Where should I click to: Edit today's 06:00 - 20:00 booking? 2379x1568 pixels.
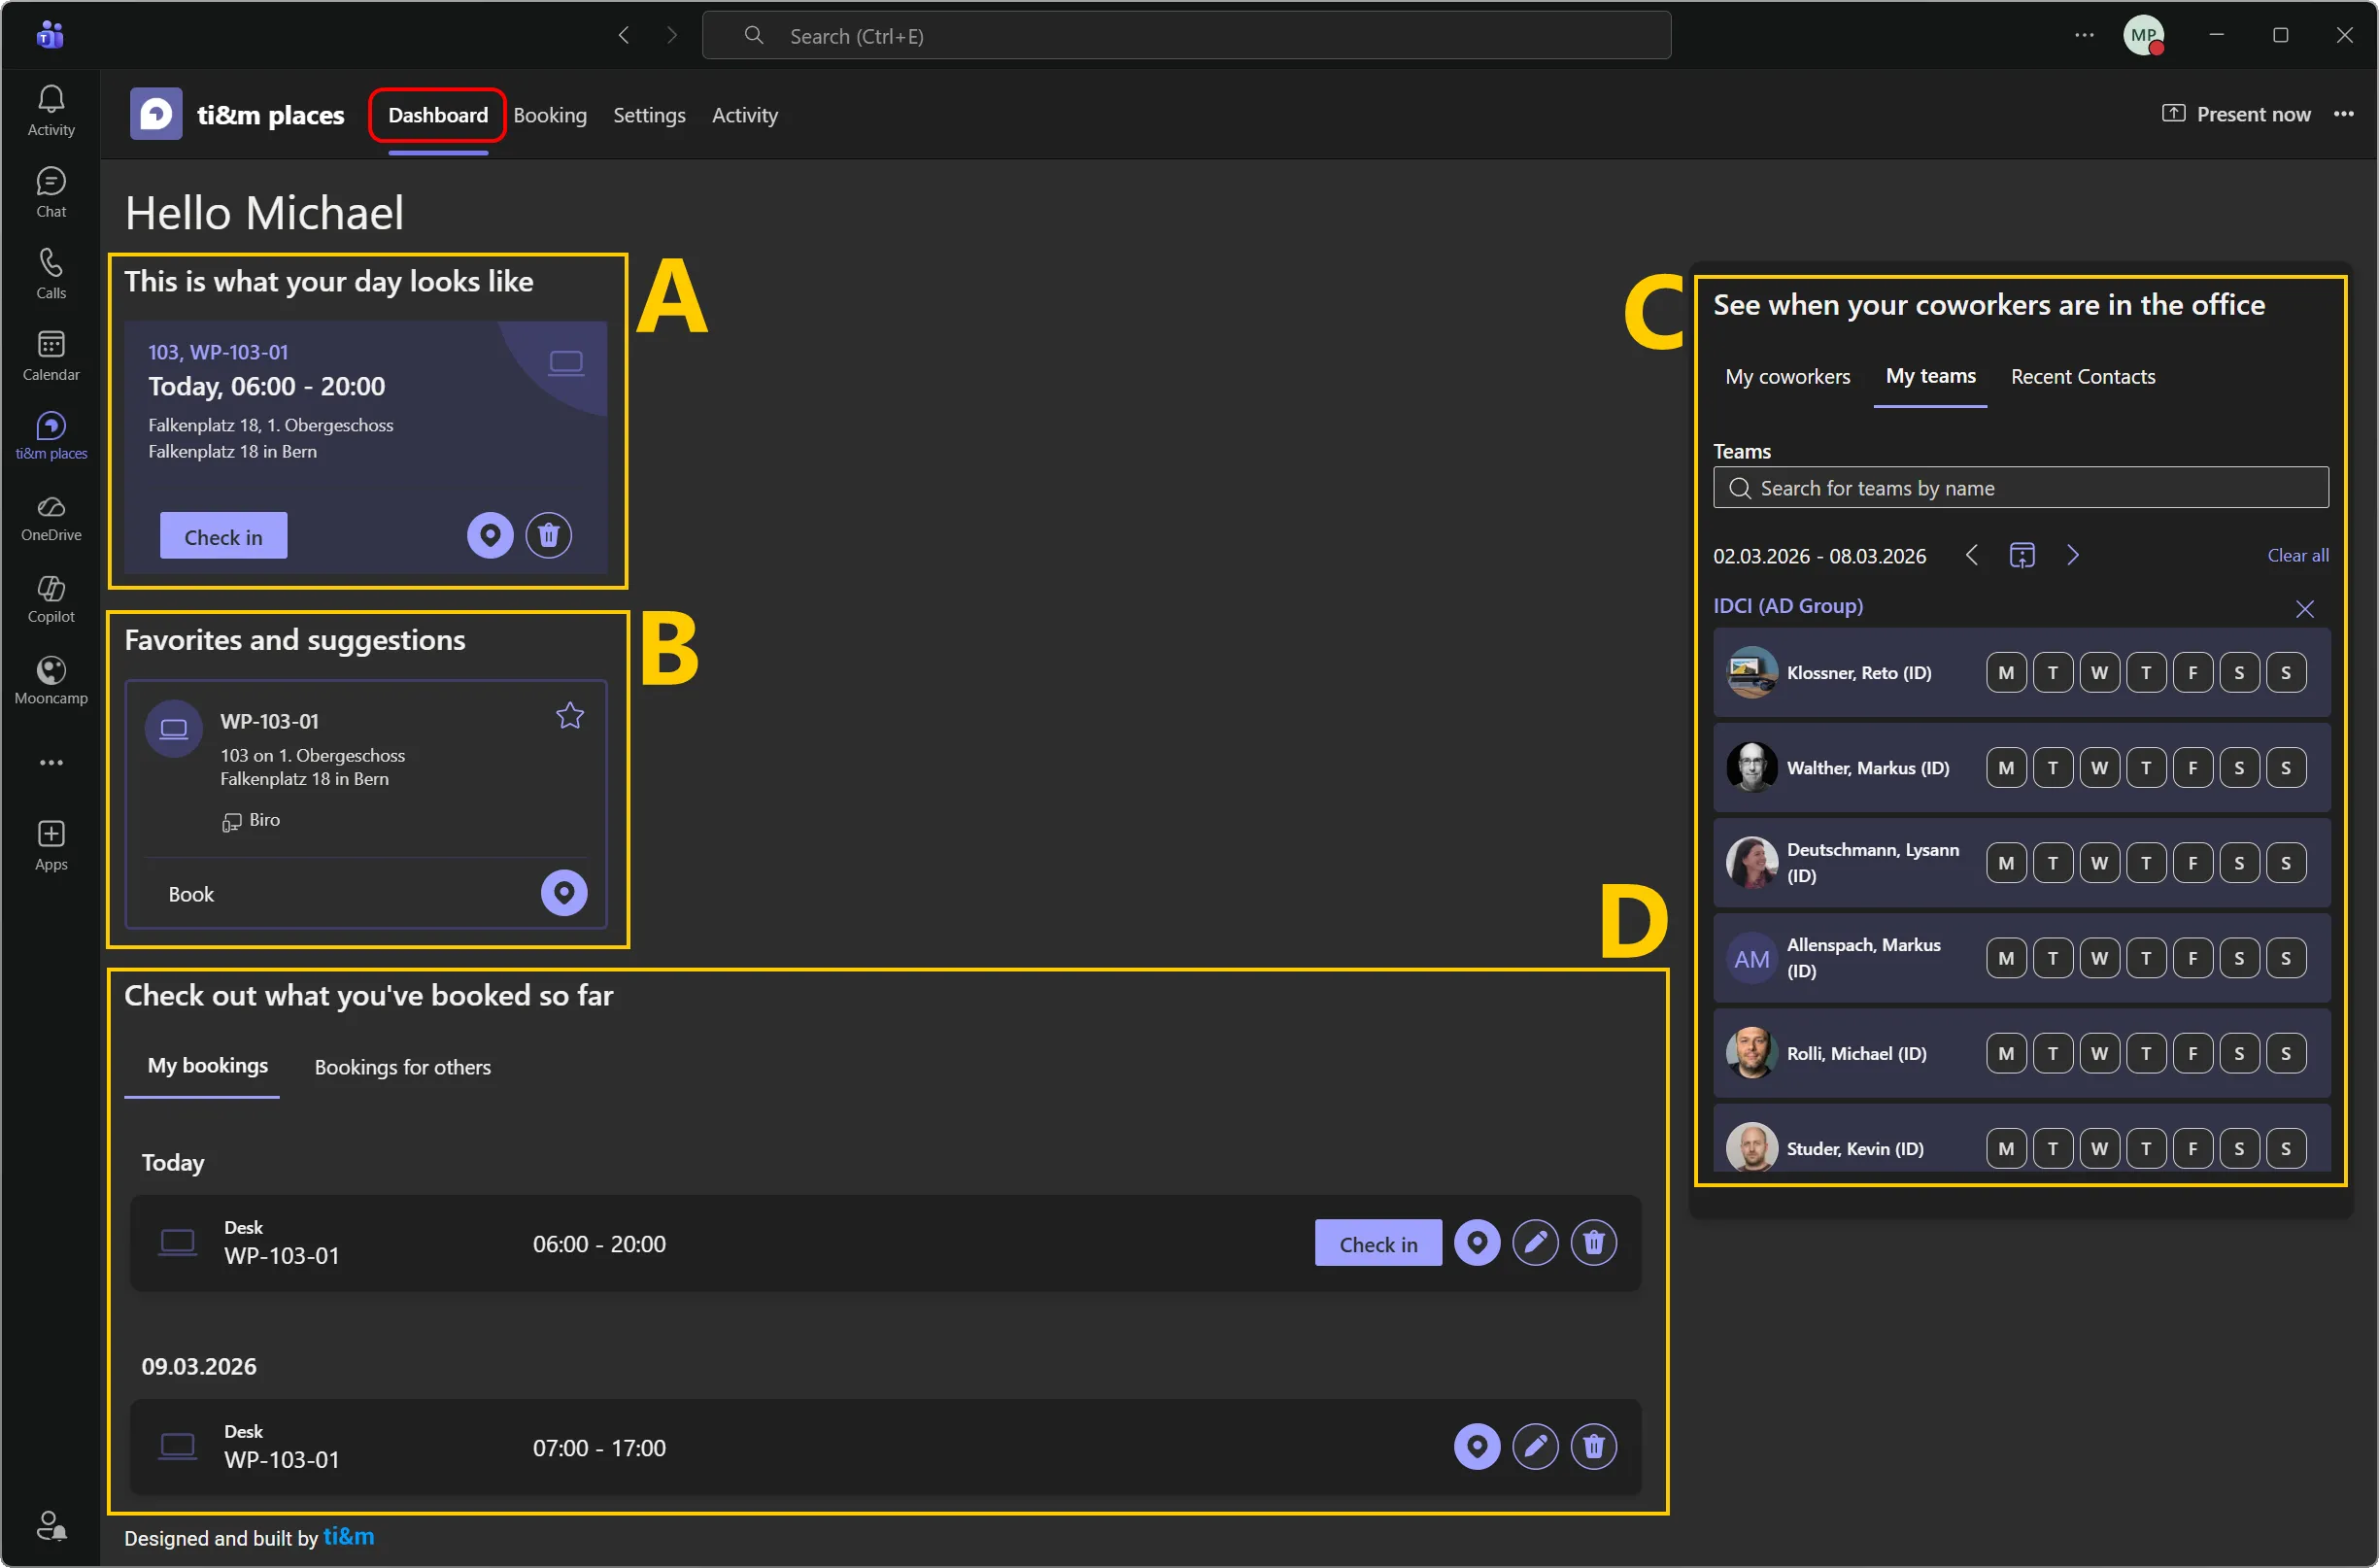pos(1535,1243)
